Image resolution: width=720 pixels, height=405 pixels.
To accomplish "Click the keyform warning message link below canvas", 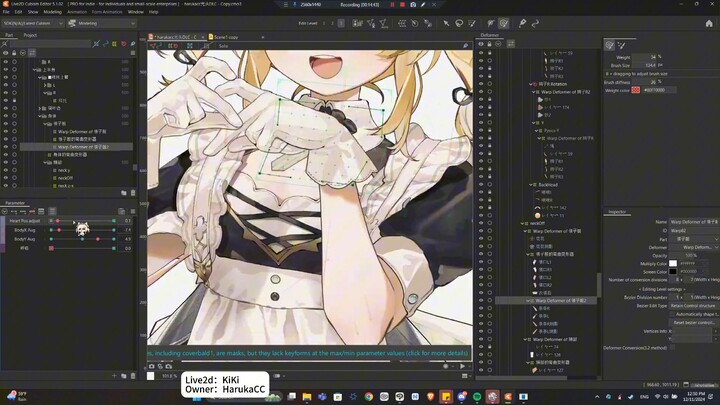I will (x=309, y=354).
